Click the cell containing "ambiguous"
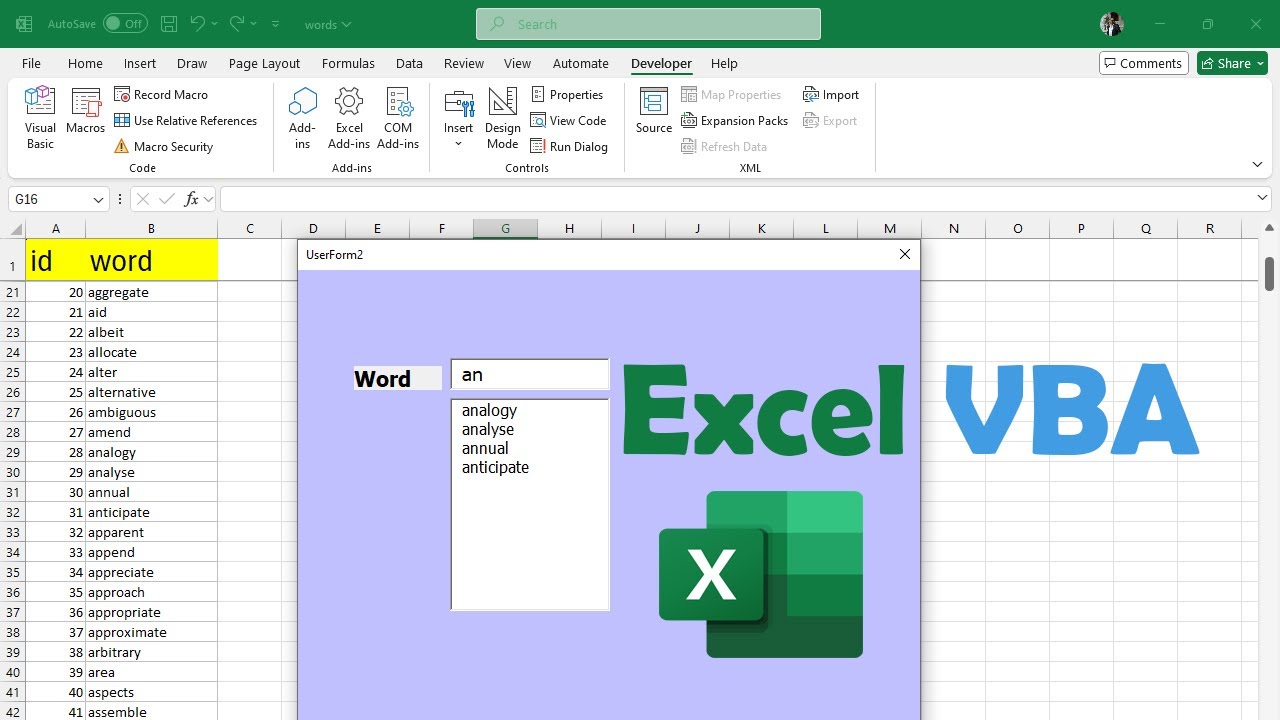The height and width of the screenshot is (720, 1280). pyautogui.click(x=151, y=412)
